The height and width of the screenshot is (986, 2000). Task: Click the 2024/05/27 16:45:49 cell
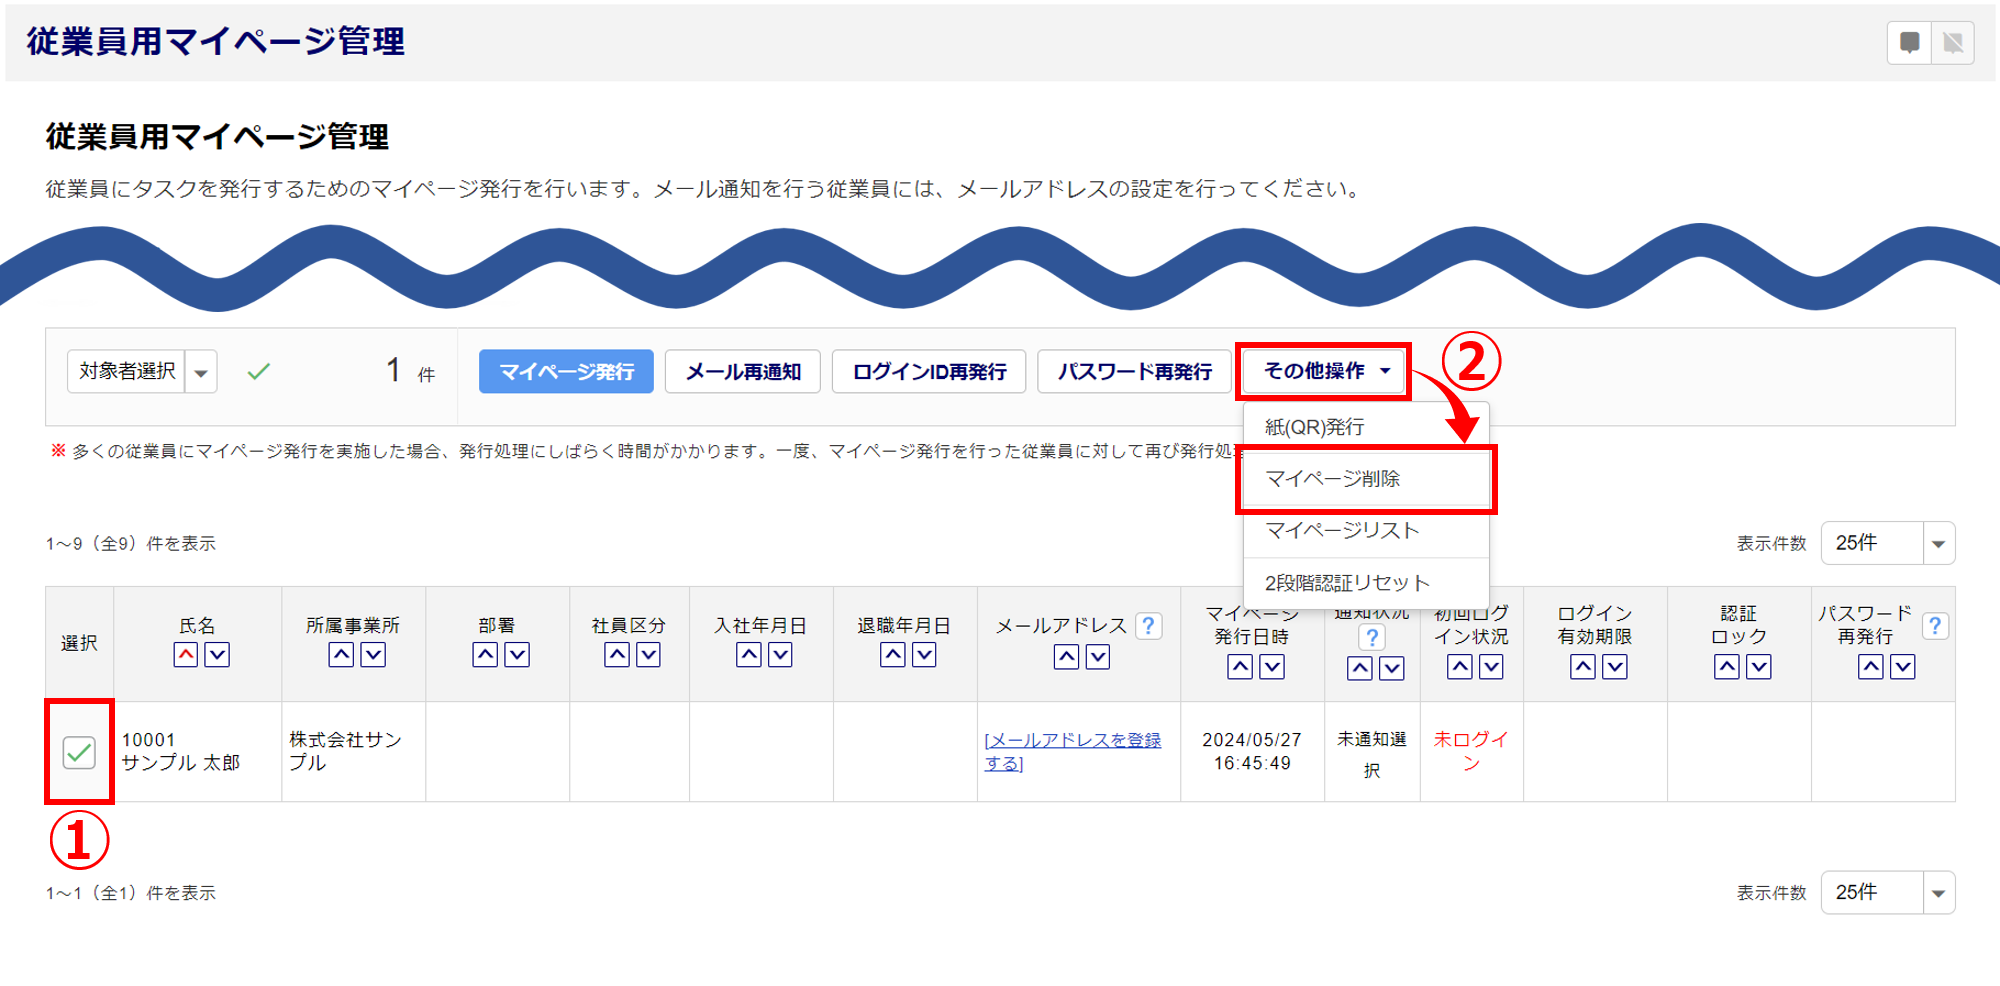1252,752
